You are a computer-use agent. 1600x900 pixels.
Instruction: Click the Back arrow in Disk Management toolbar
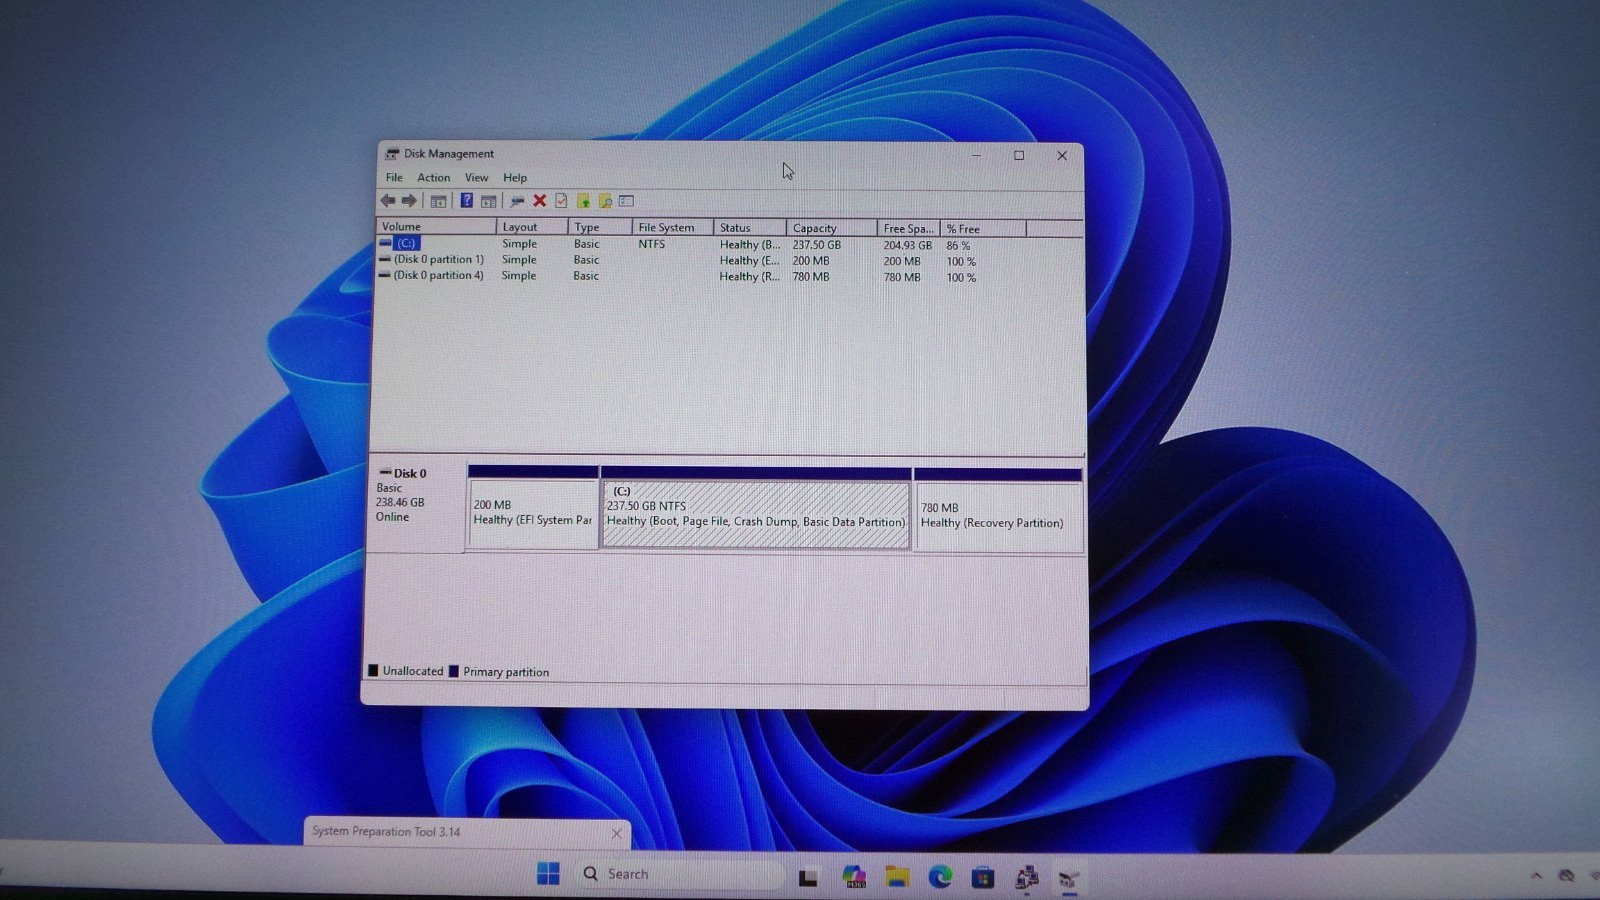[387, 201]
